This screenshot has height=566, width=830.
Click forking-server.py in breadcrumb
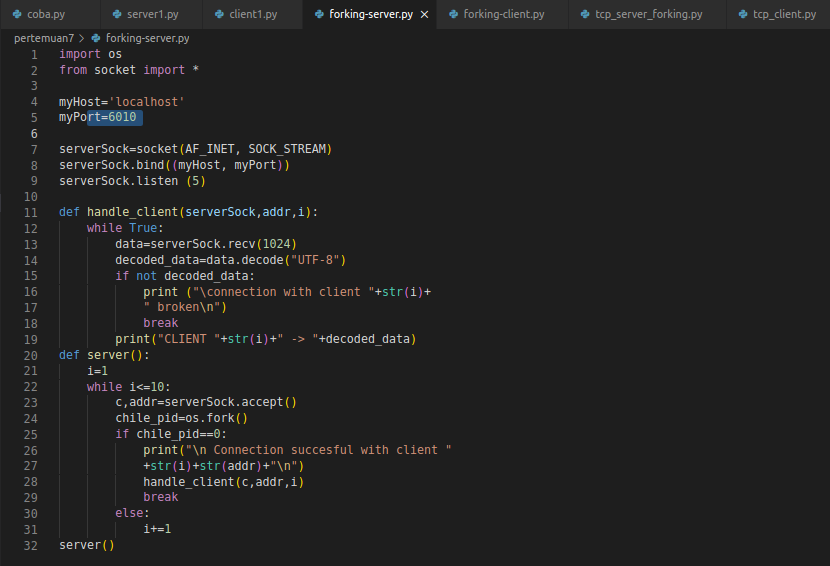point(147,38)
